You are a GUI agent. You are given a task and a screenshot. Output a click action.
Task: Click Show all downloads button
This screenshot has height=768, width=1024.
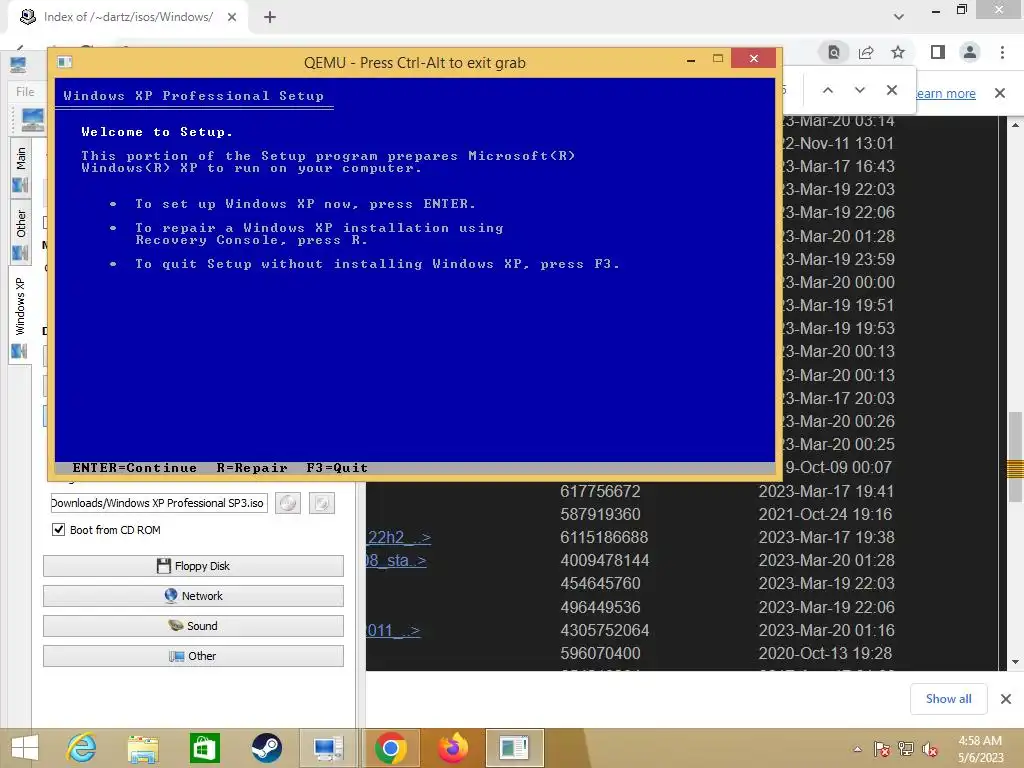948,699
